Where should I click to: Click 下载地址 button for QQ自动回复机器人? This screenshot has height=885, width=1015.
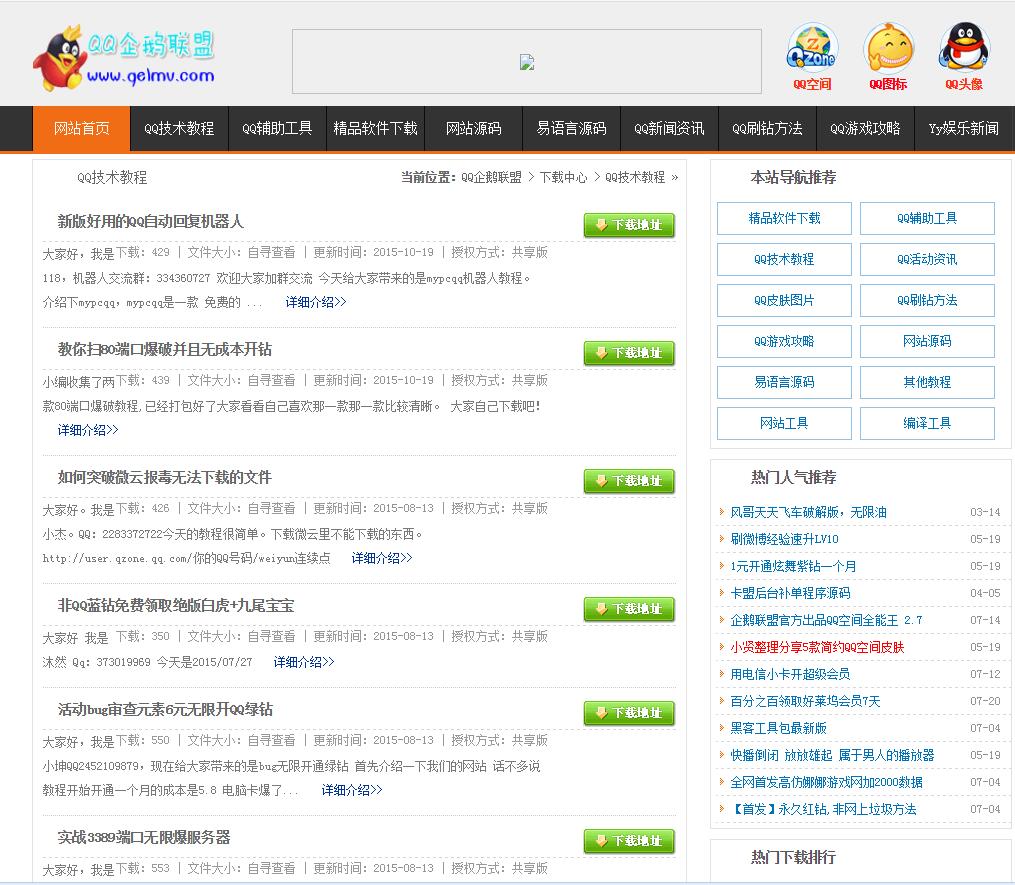tap(629, 225)
